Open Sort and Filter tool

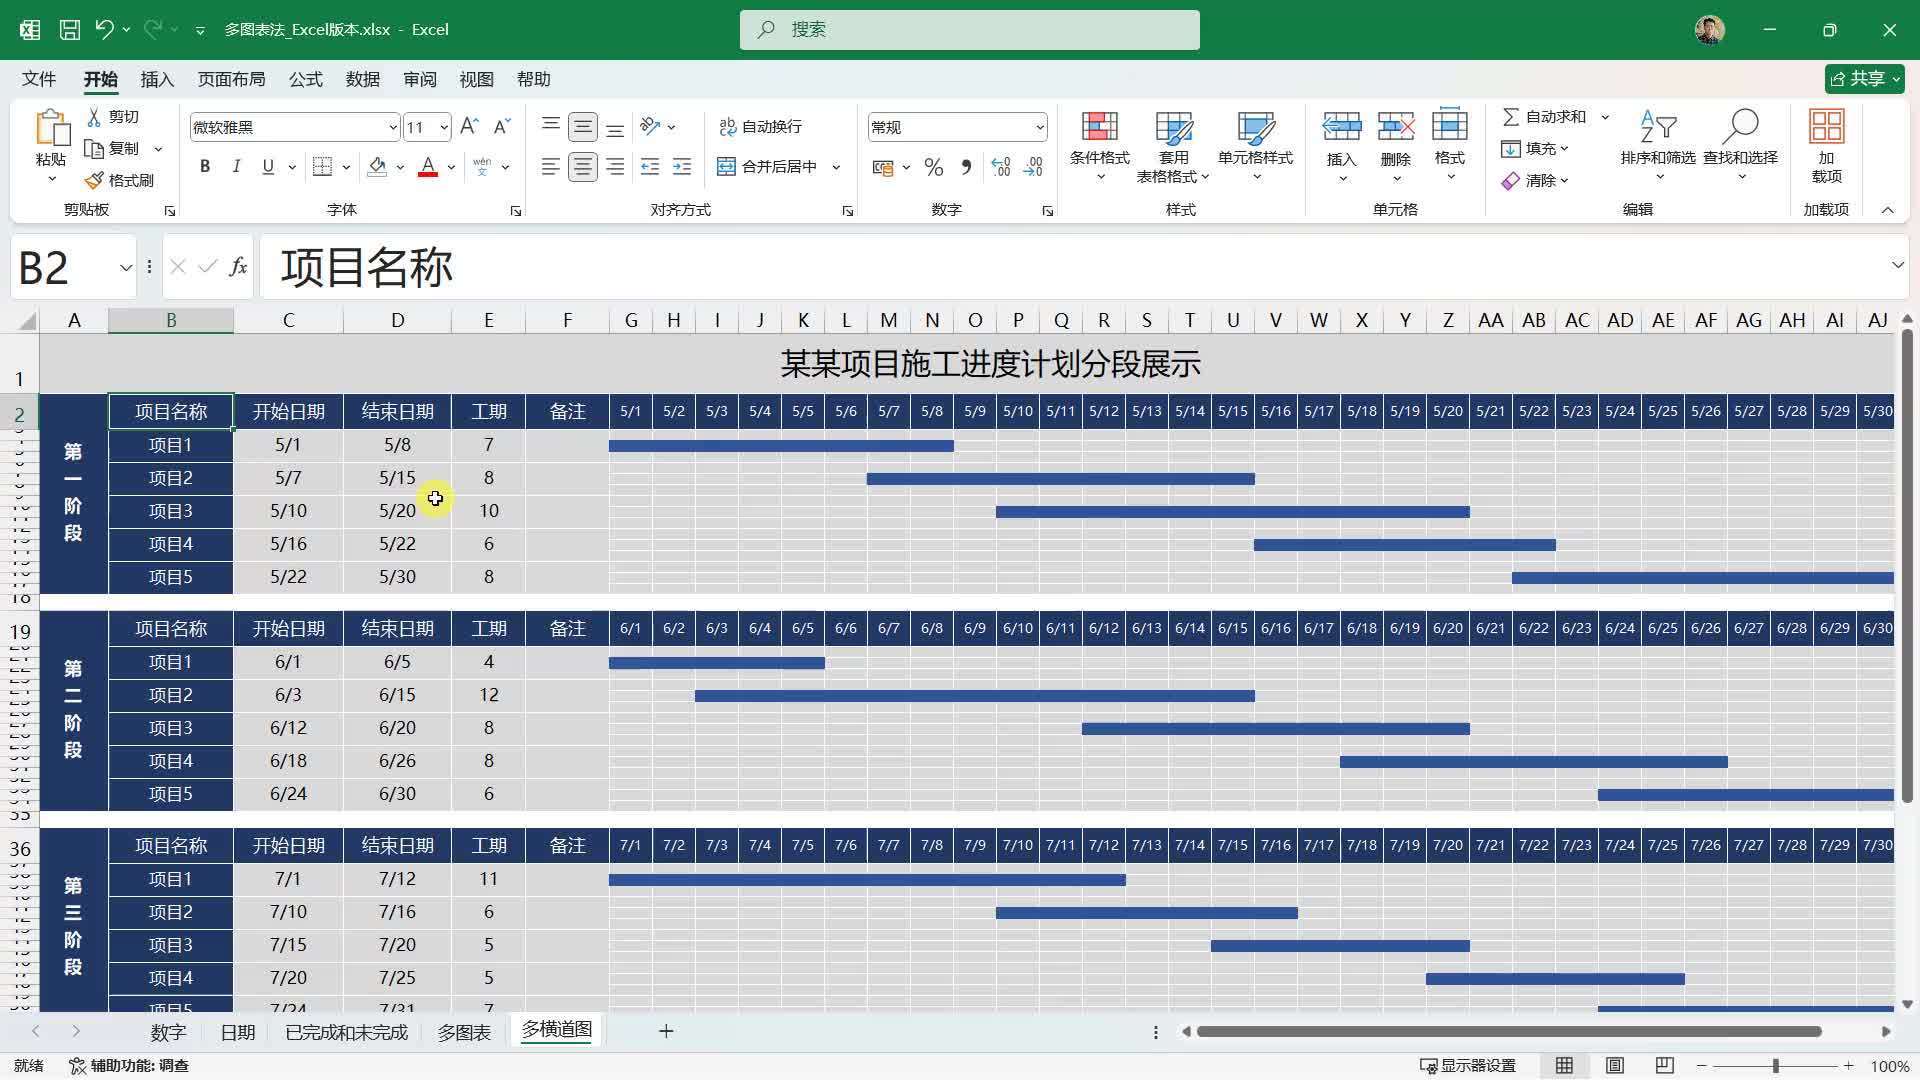[1657, 128]
